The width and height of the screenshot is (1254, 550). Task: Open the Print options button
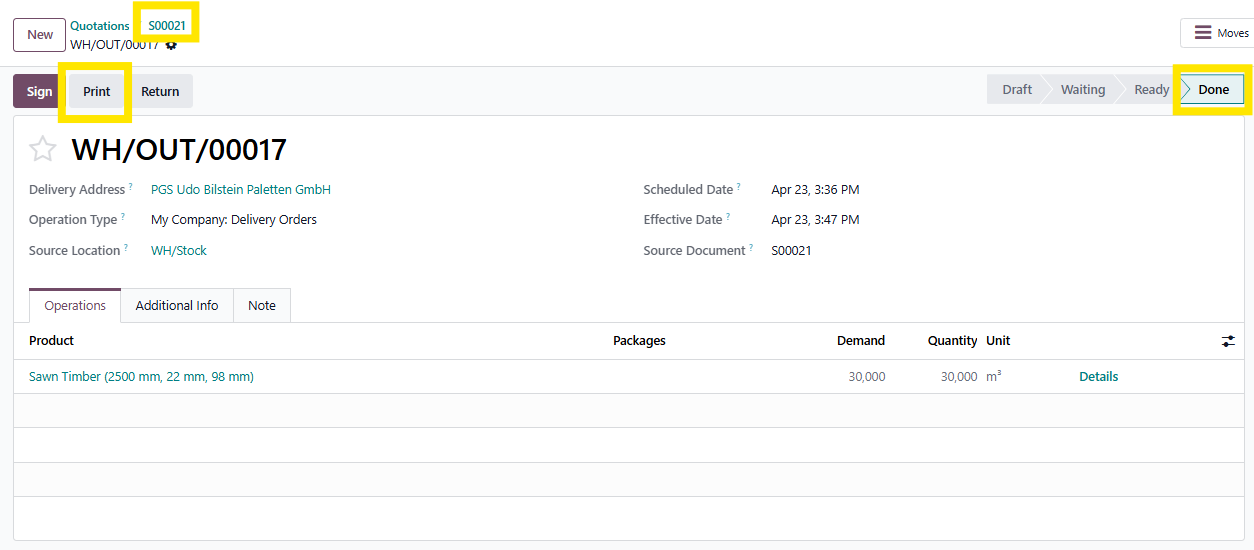click(97, 91)
